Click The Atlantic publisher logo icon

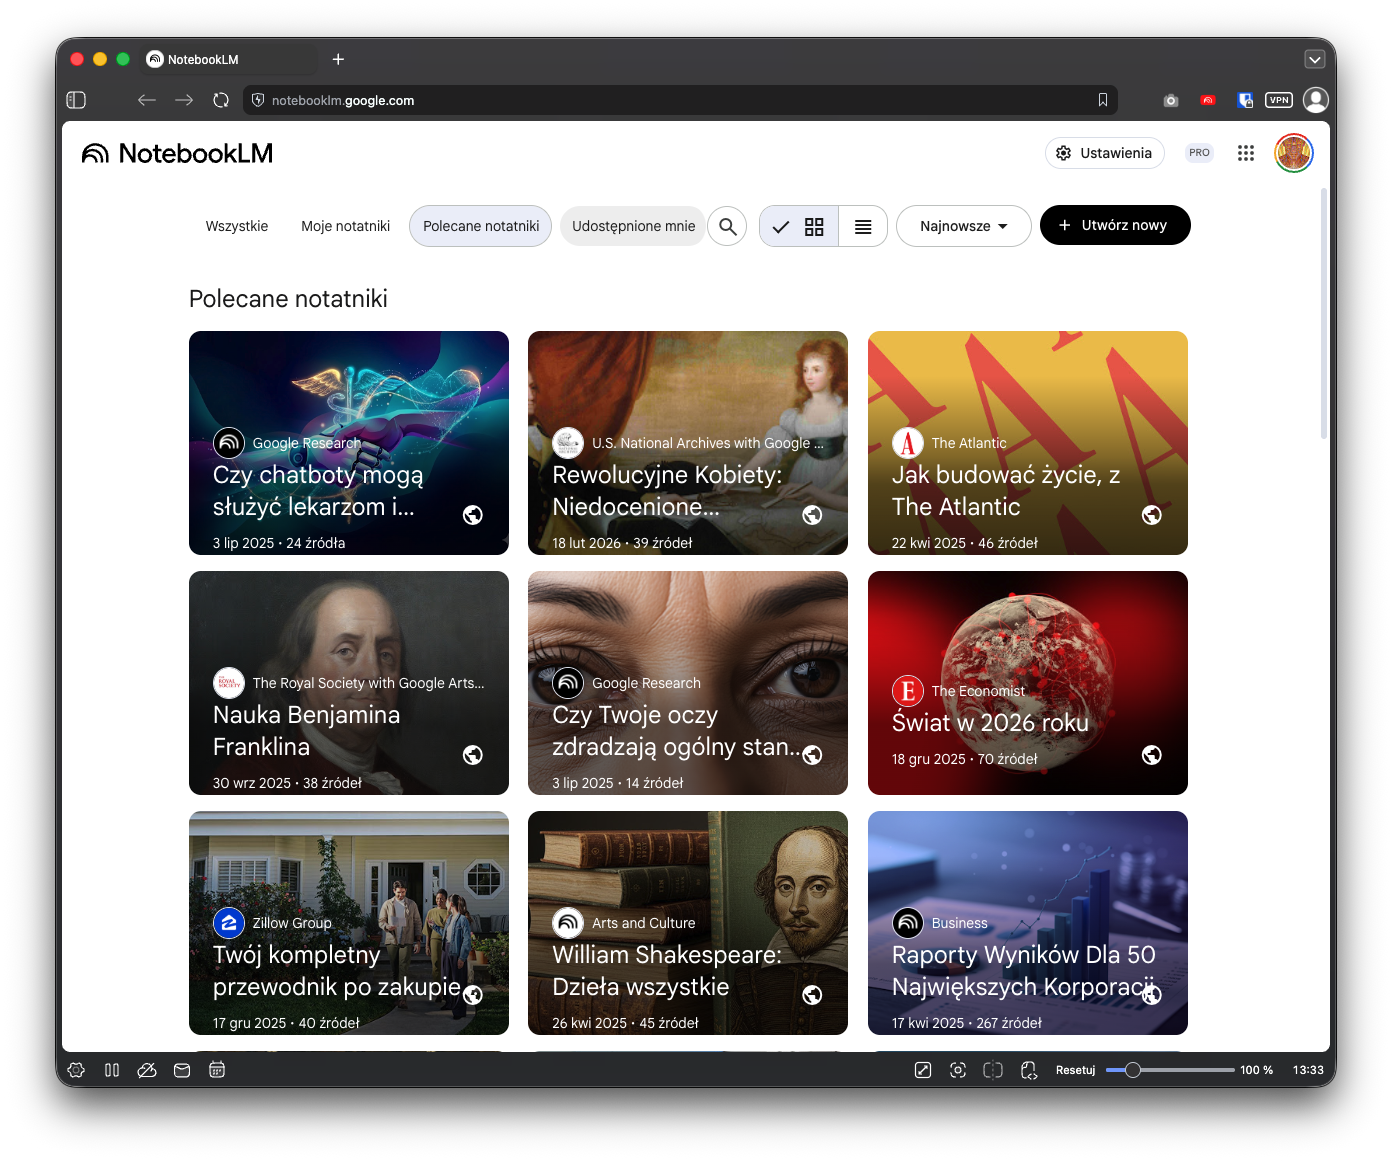[x=907, y=443]
